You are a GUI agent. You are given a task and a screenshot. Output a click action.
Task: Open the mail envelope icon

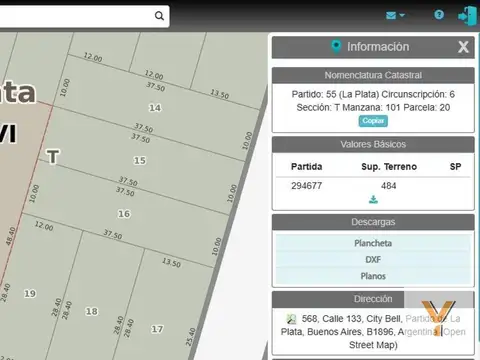pos(391,15)
